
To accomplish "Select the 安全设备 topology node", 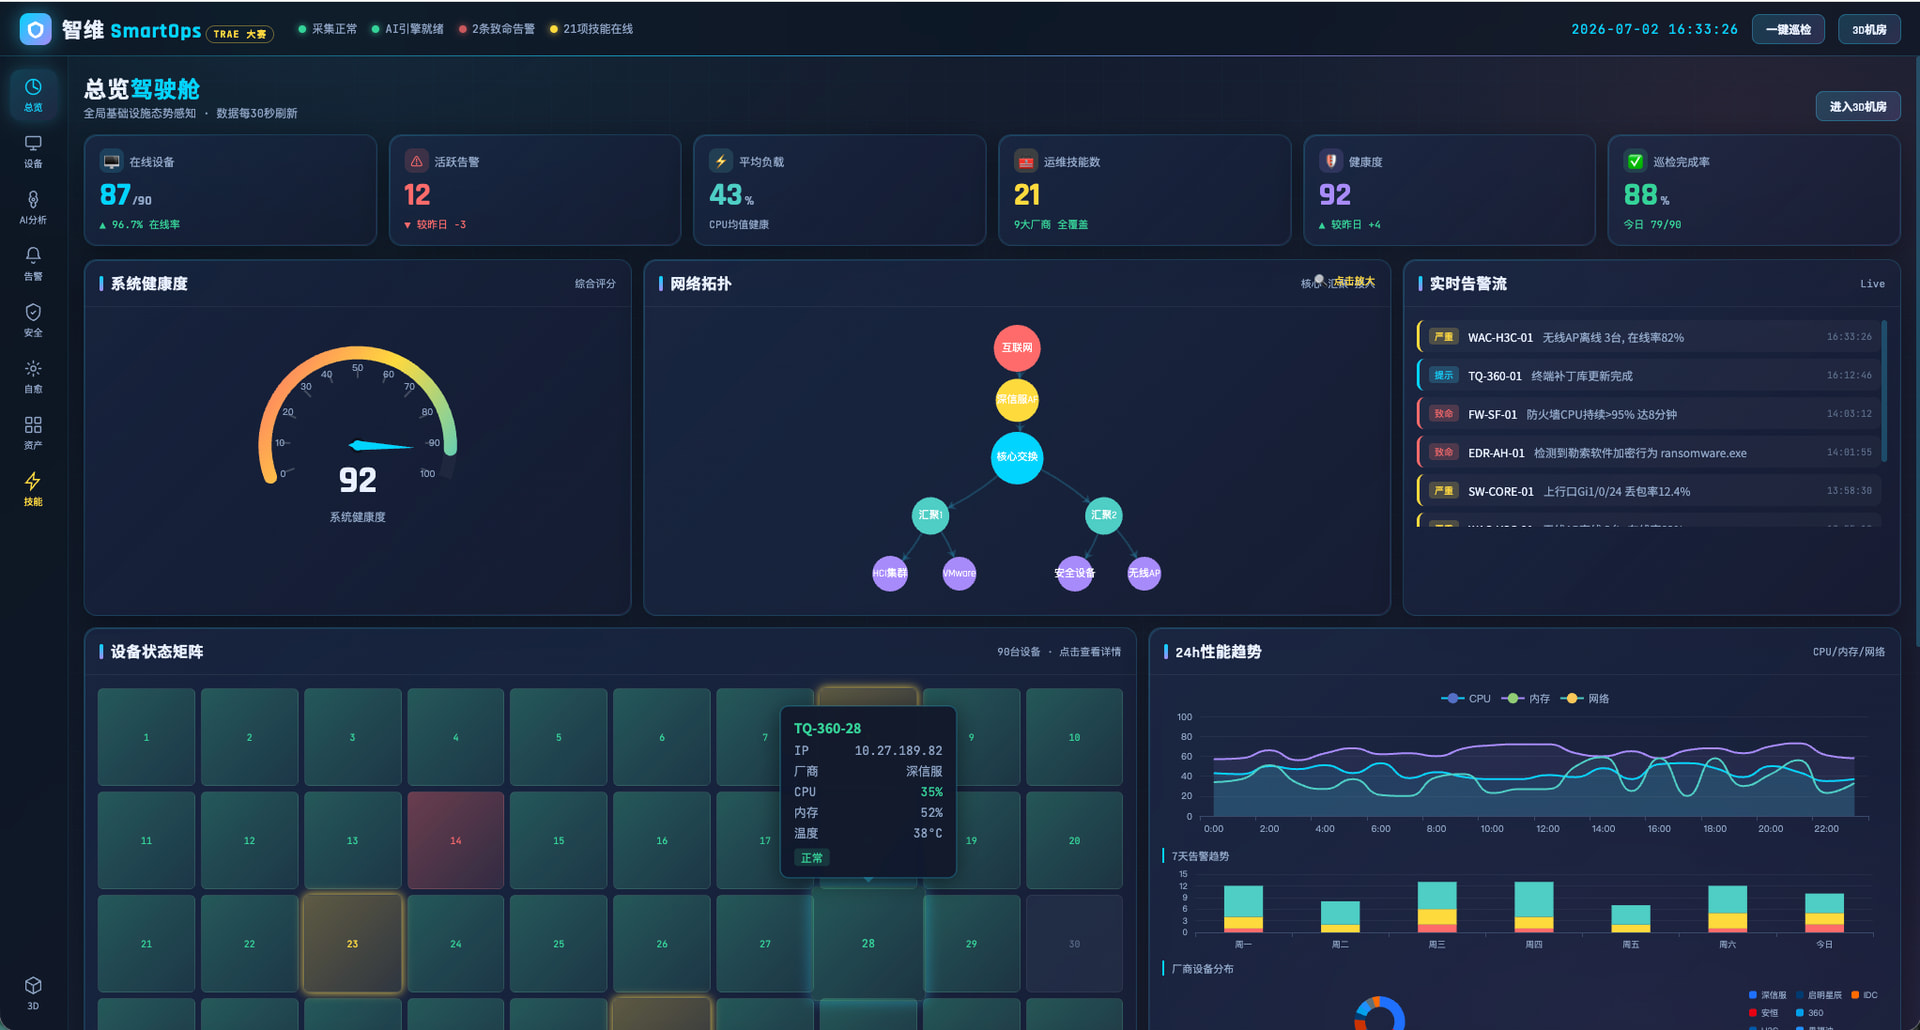I will click(1075, 573).
